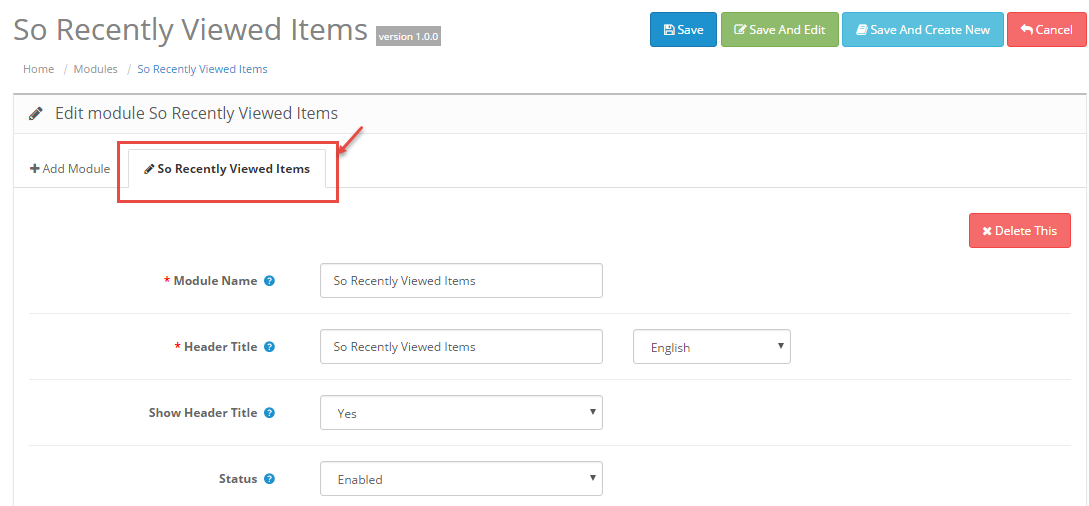Click the help icon beside Header Title

pyautogui.click(x=269, y=347)
